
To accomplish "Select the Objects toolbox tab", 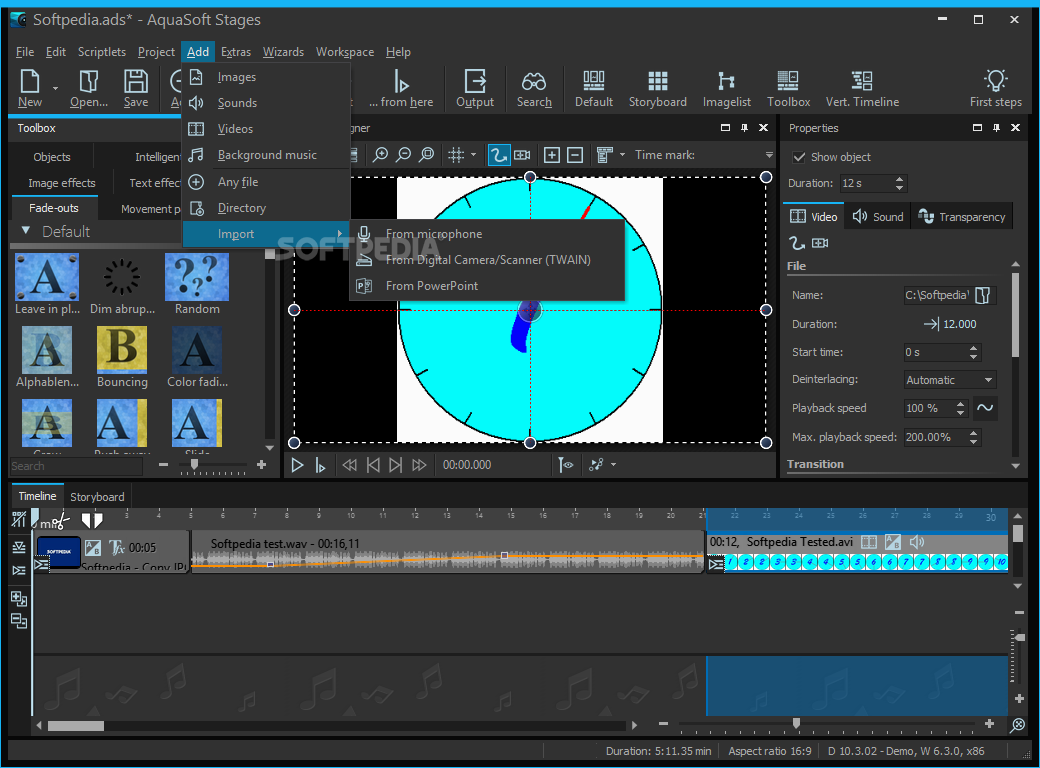I will pyautogui.click(x=52, y=157).
